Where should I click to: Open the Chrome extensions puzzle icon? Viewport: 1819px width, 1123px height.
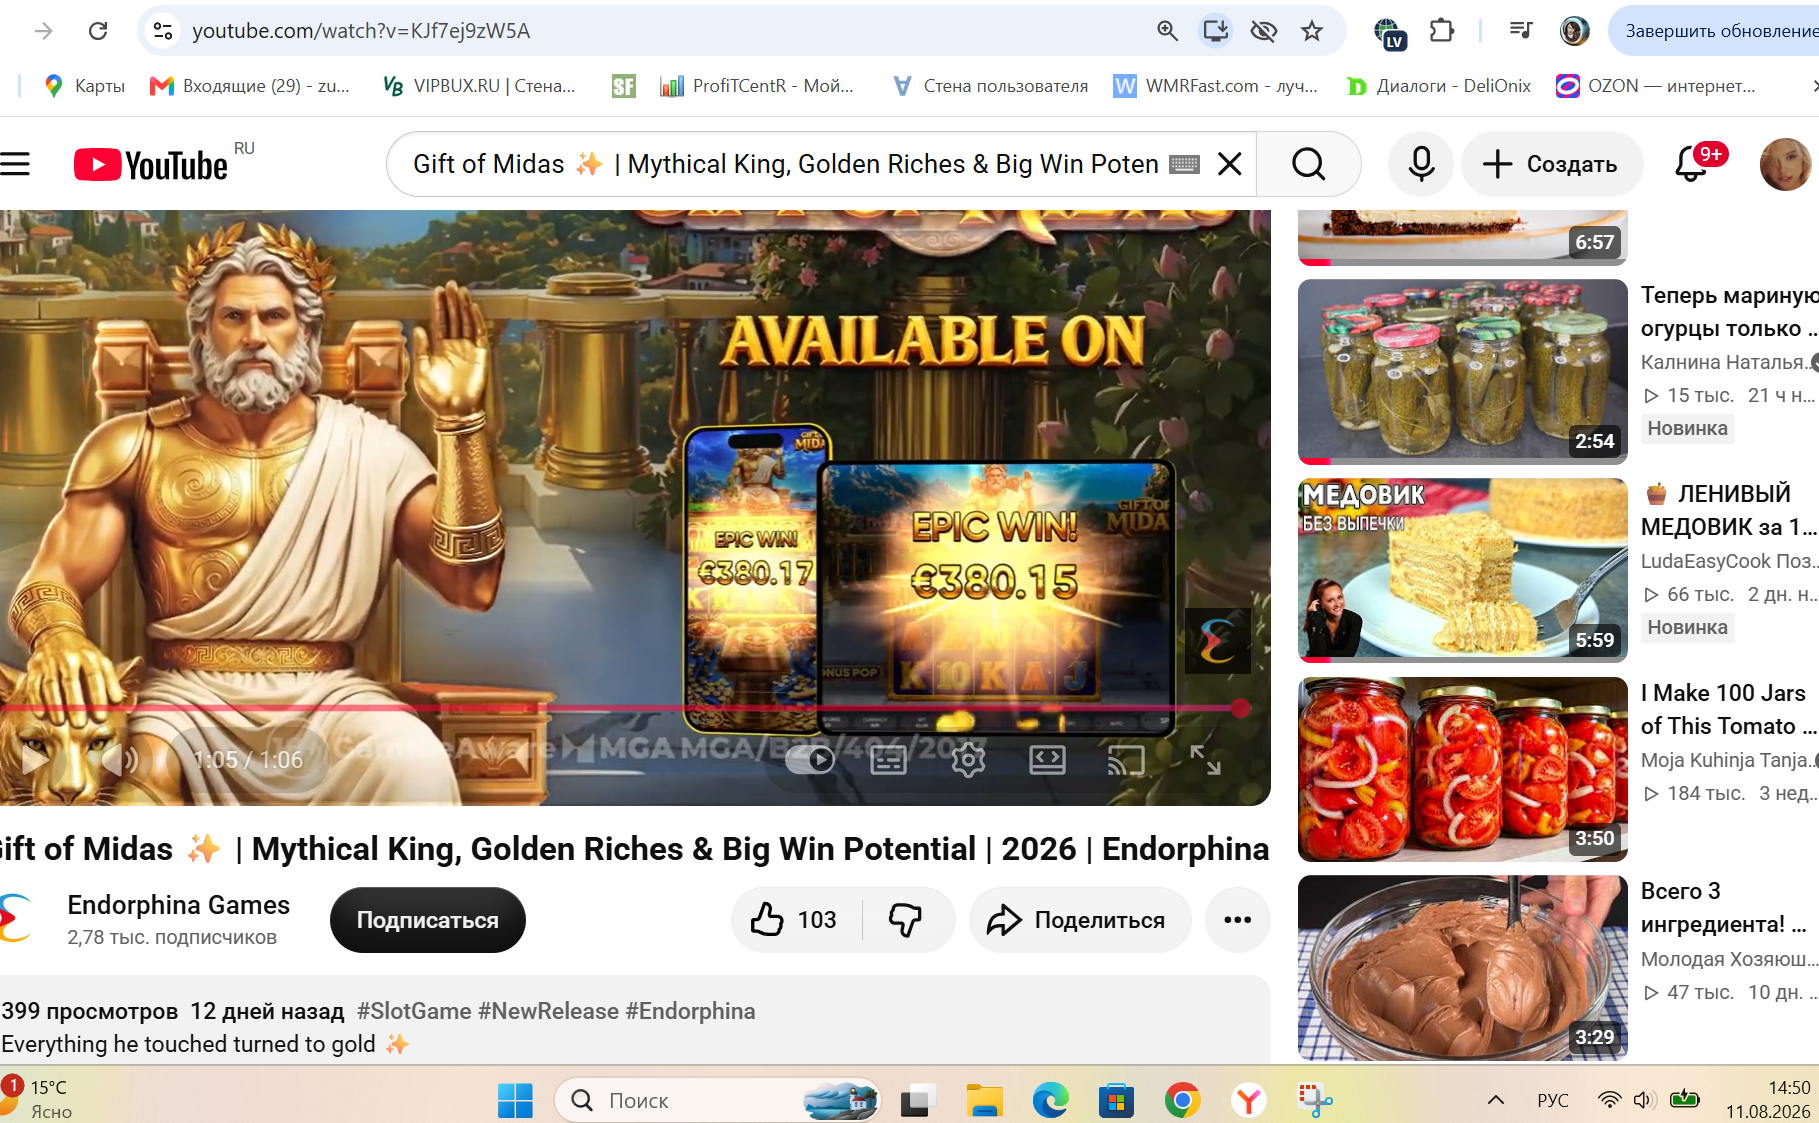click(x=1441, y=31)
